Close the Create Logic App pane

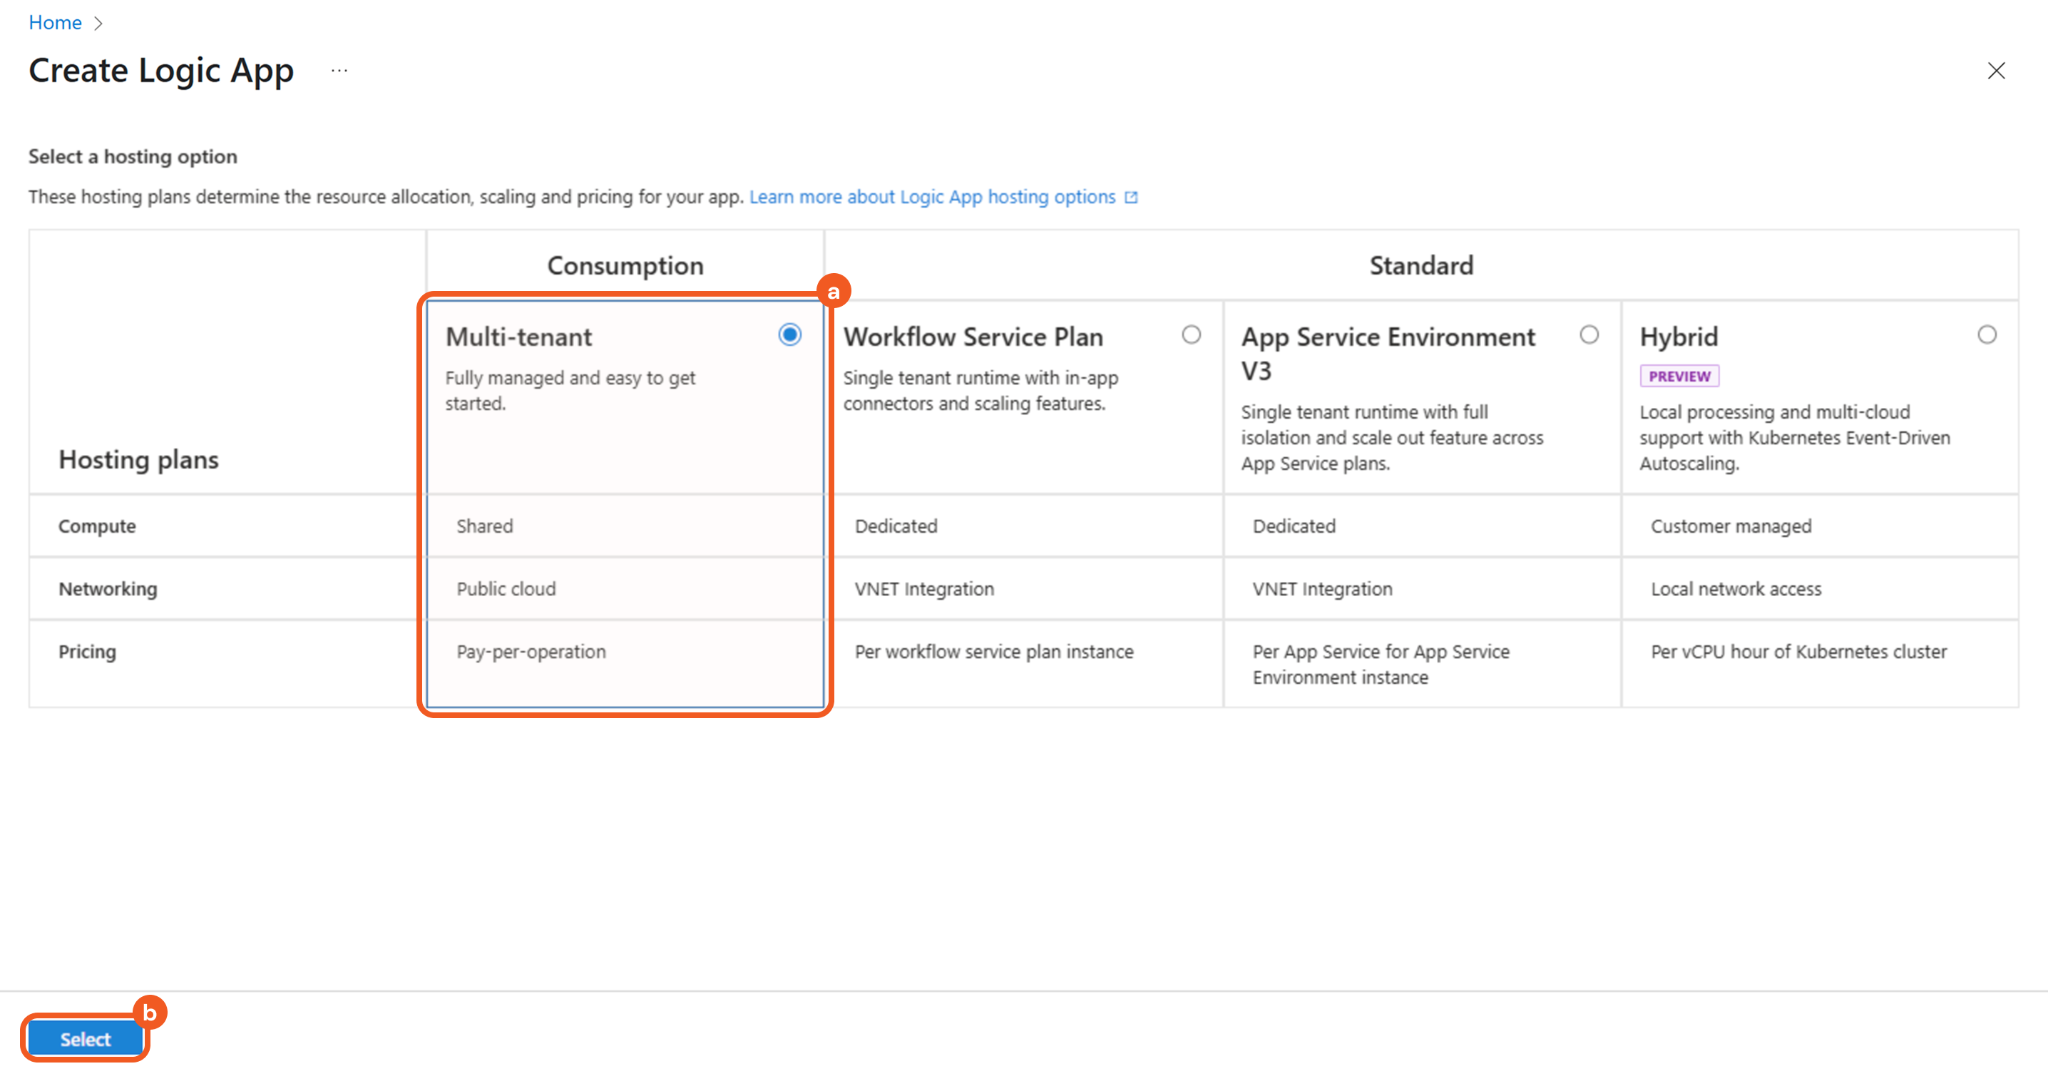1996,71
